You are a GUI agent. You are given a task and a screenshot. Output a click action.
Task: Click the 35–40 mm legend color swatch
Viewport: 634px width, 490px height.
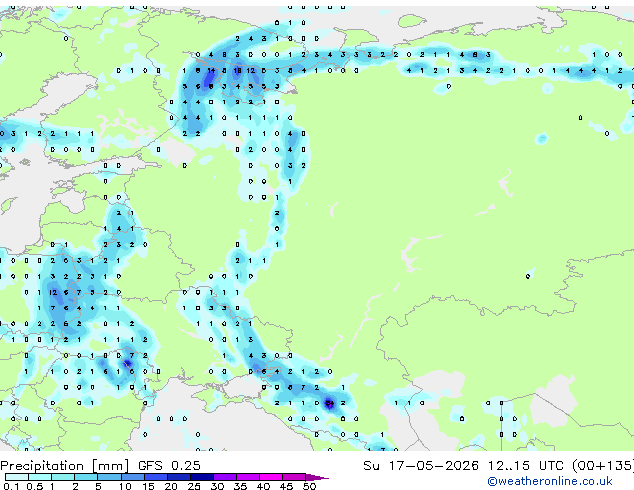247,477
